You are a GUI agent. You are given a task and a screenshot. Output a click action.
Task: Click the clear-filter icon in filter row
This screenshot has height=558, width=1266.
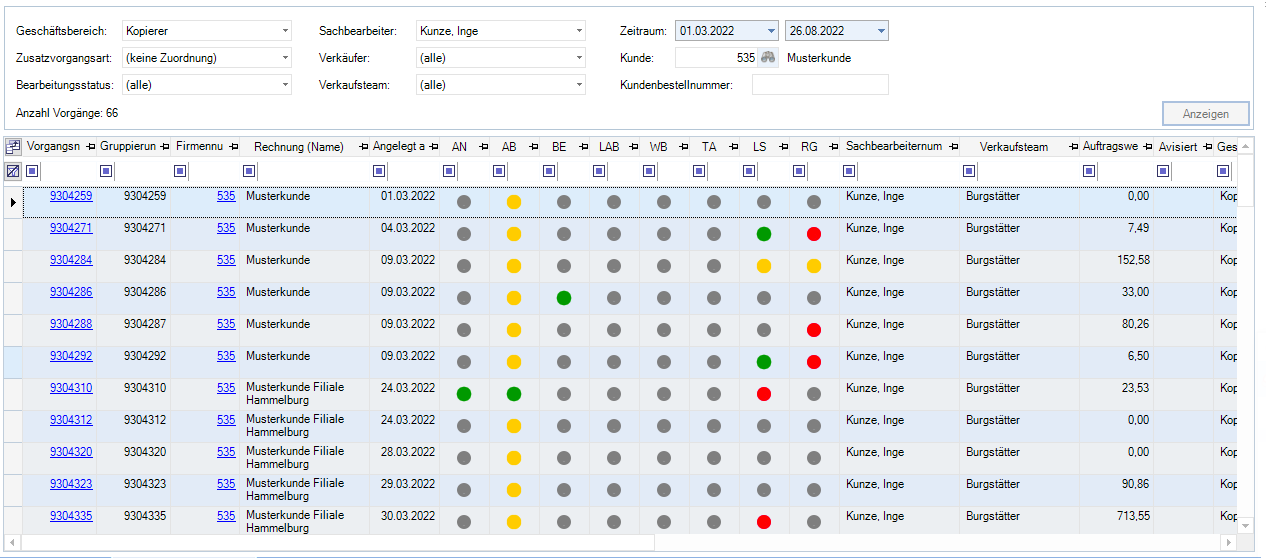[x=13, y=171]
